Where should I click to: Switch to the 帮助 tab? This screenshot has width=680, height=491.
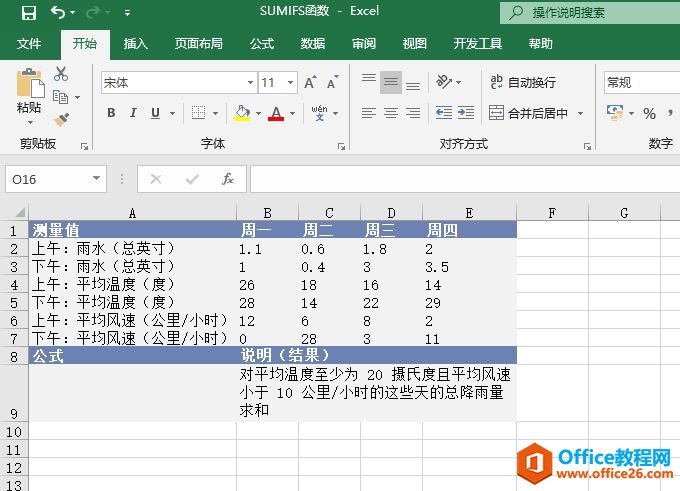[x=540, y=44]
